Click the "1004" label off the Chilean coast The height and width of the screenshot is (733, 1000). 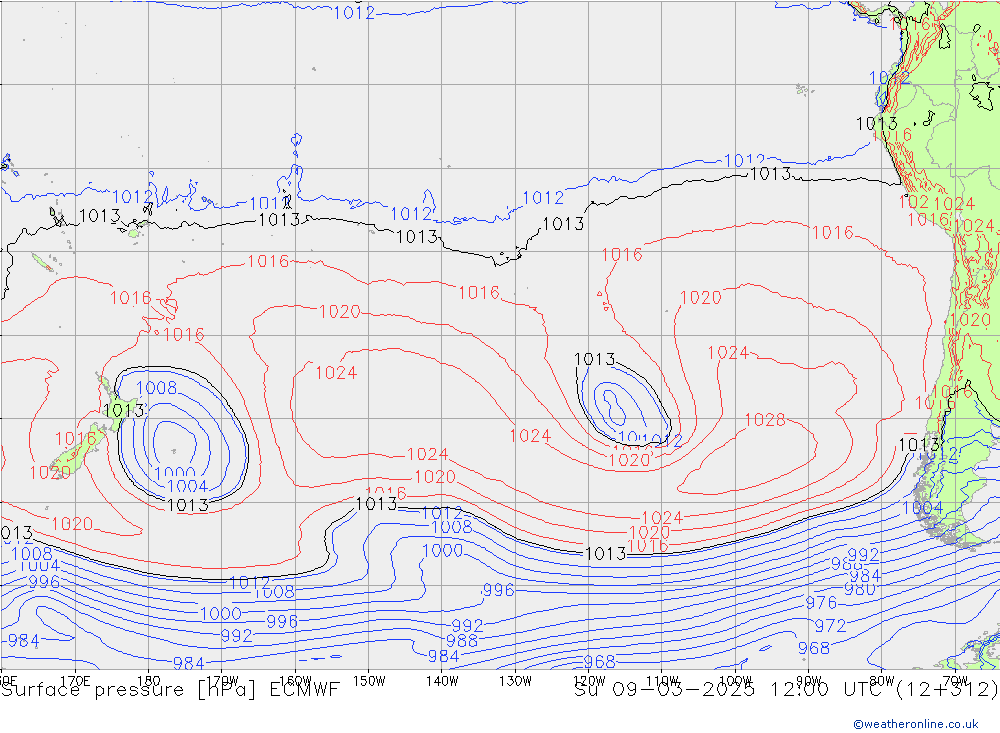(x=922, y=508)
